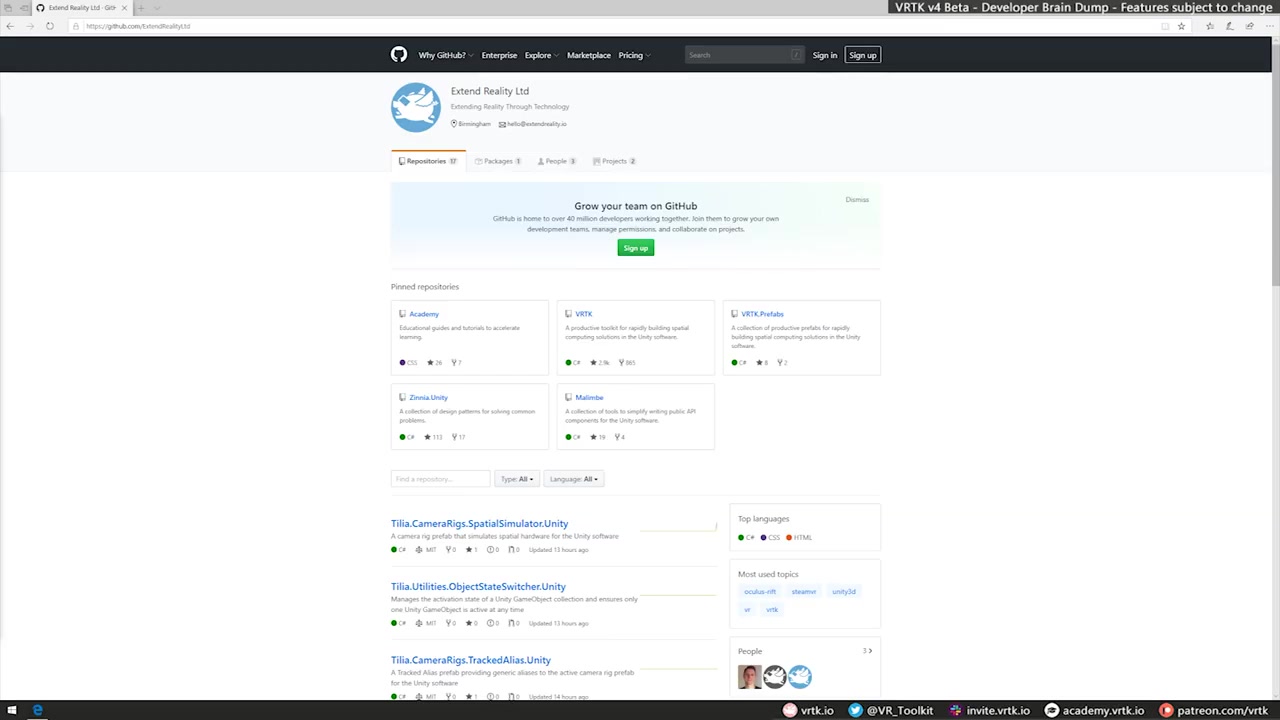
Task: Click the Find a repository search field
Action: pyautogui.click(x=440, y=479)
